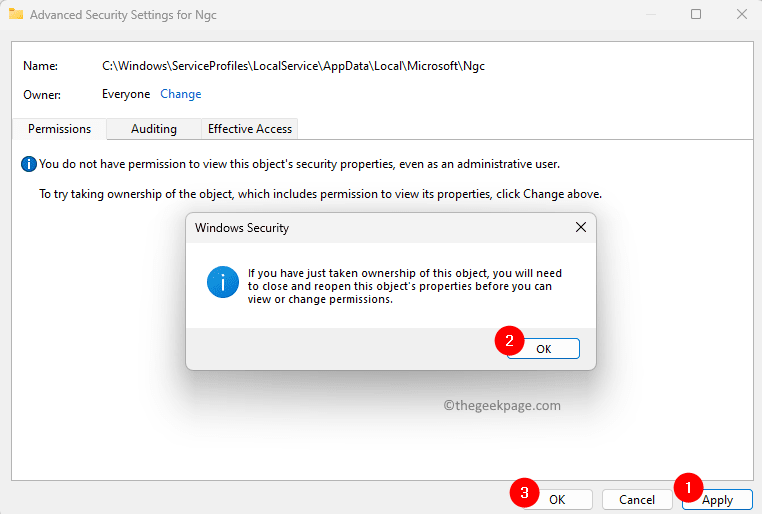Click the owner name Everyone
This screenshot has height=514, width=762.
[126, 94]
